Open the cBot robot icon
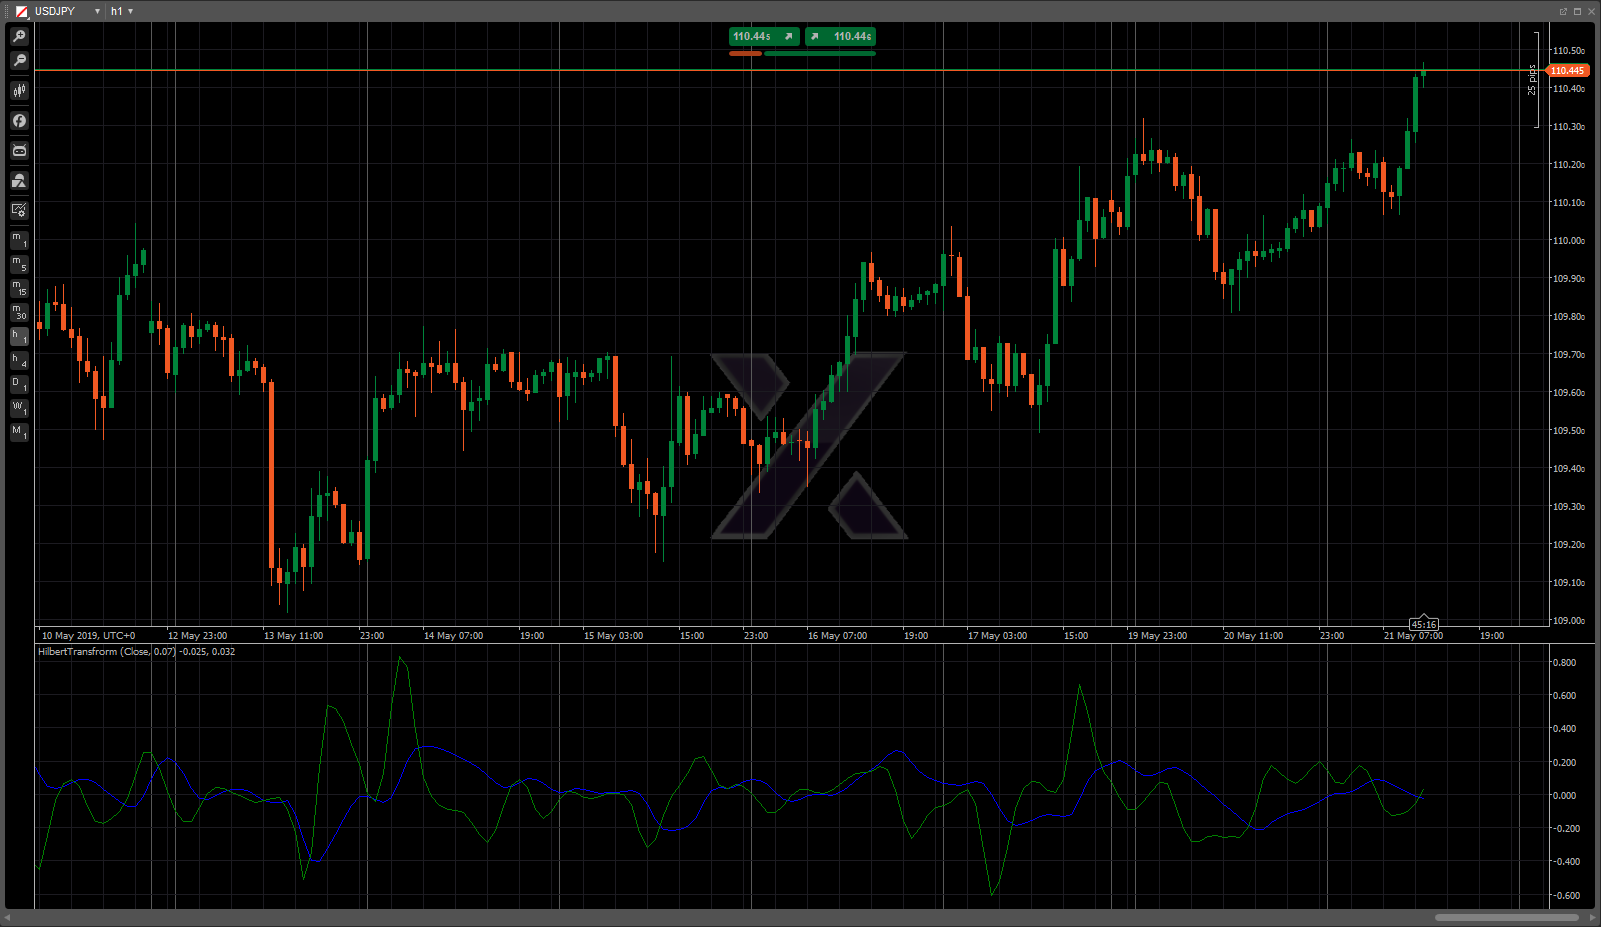The width and height of the screenshot is (1601, 927). (x=19, y=151)
